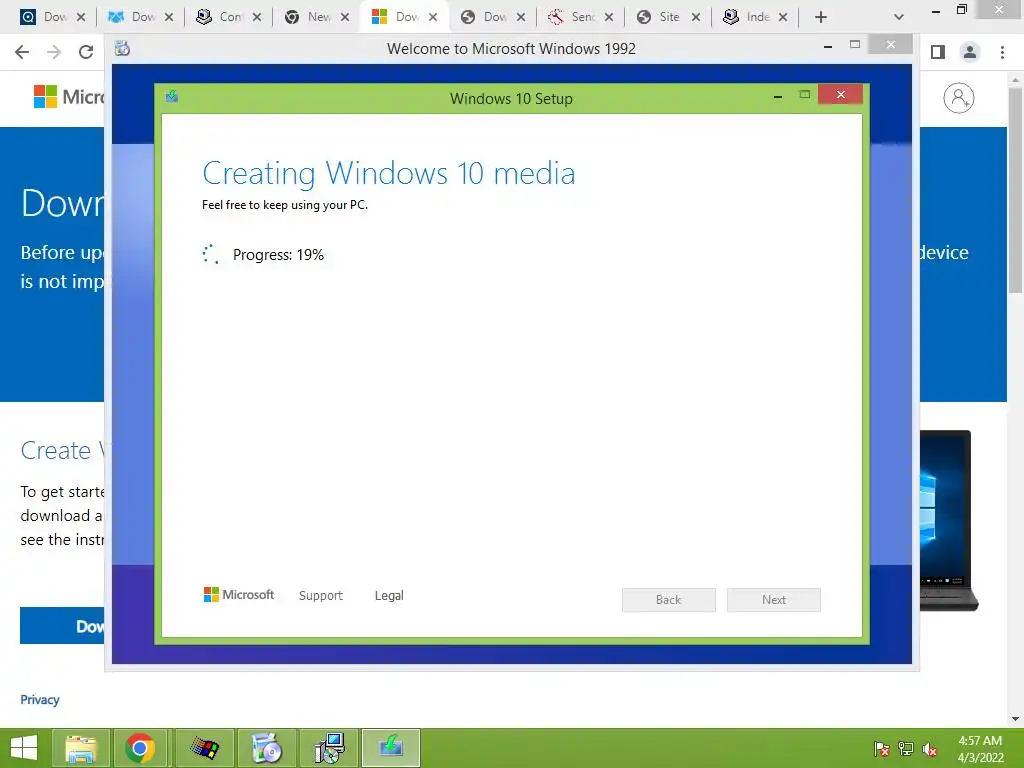Click the 'Creating Windows 10 media' heading

coord(389,174)
